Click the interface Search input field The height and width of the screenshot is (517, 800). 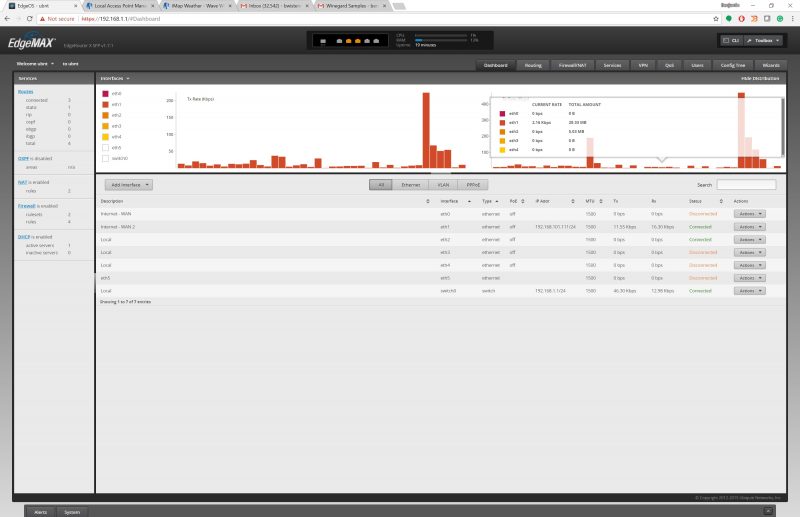[746, 185]
